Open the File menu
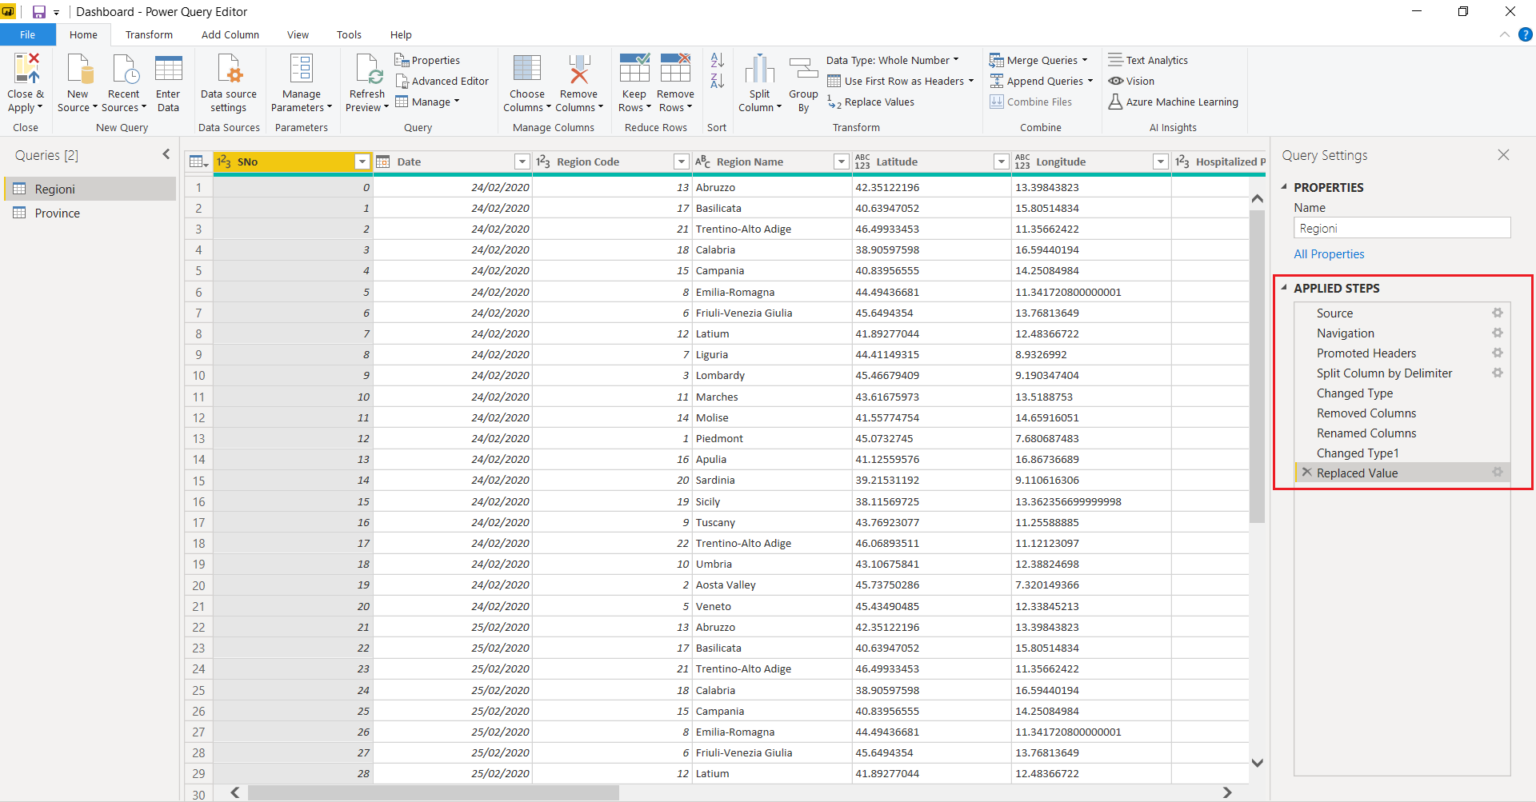The image size is (1536, 802). [27, 34]
